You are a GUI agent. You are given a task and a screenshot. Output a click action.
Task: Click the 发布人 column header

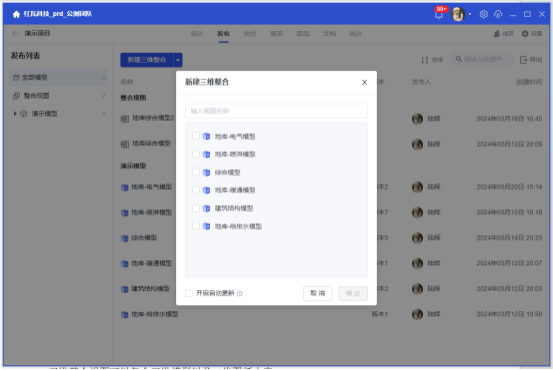click(421, 82)
